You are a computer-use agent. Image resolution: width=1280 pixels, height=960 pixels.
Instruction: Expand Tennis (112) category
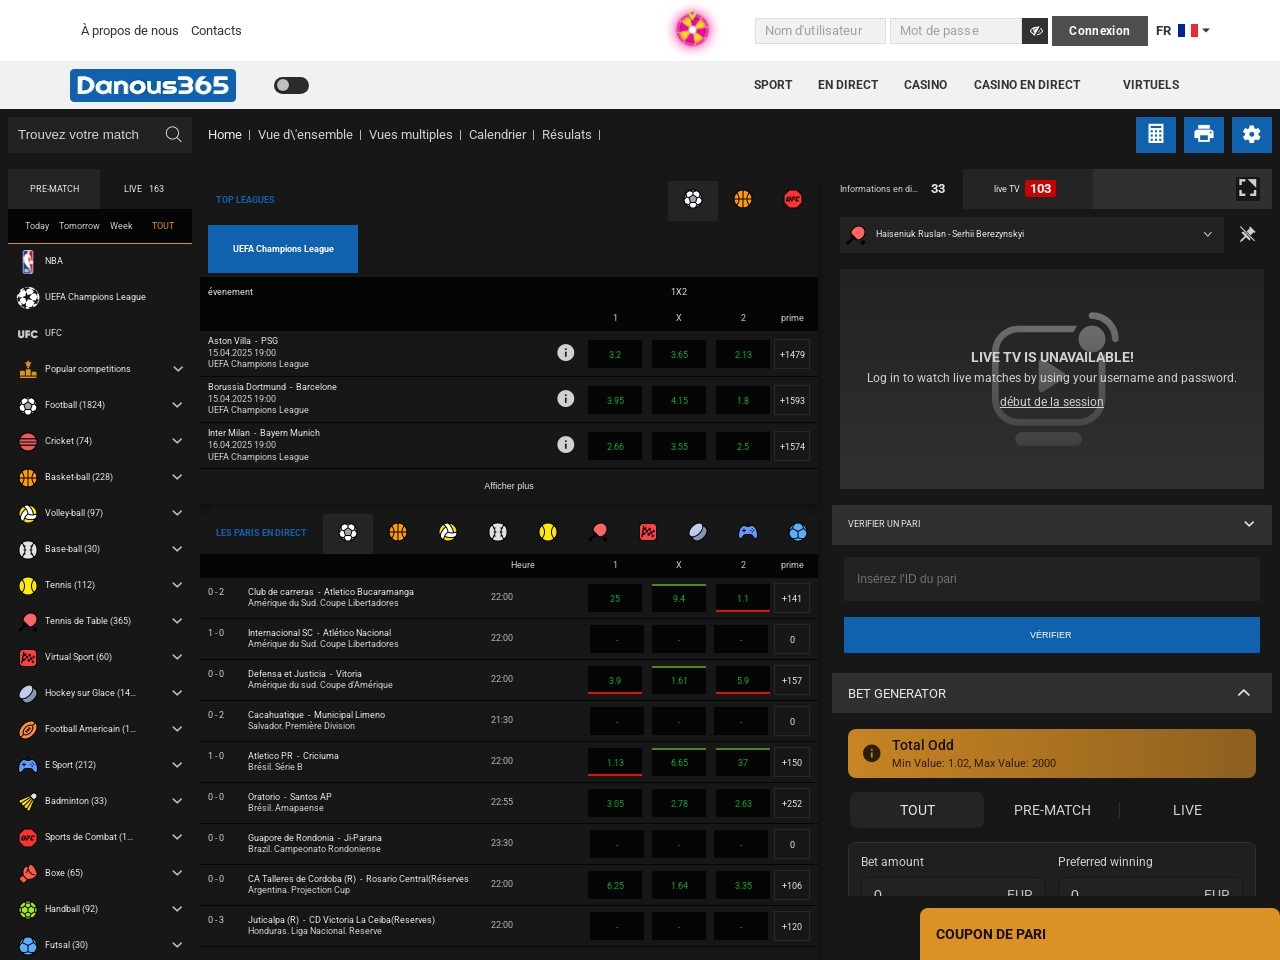tap(177, 585)
